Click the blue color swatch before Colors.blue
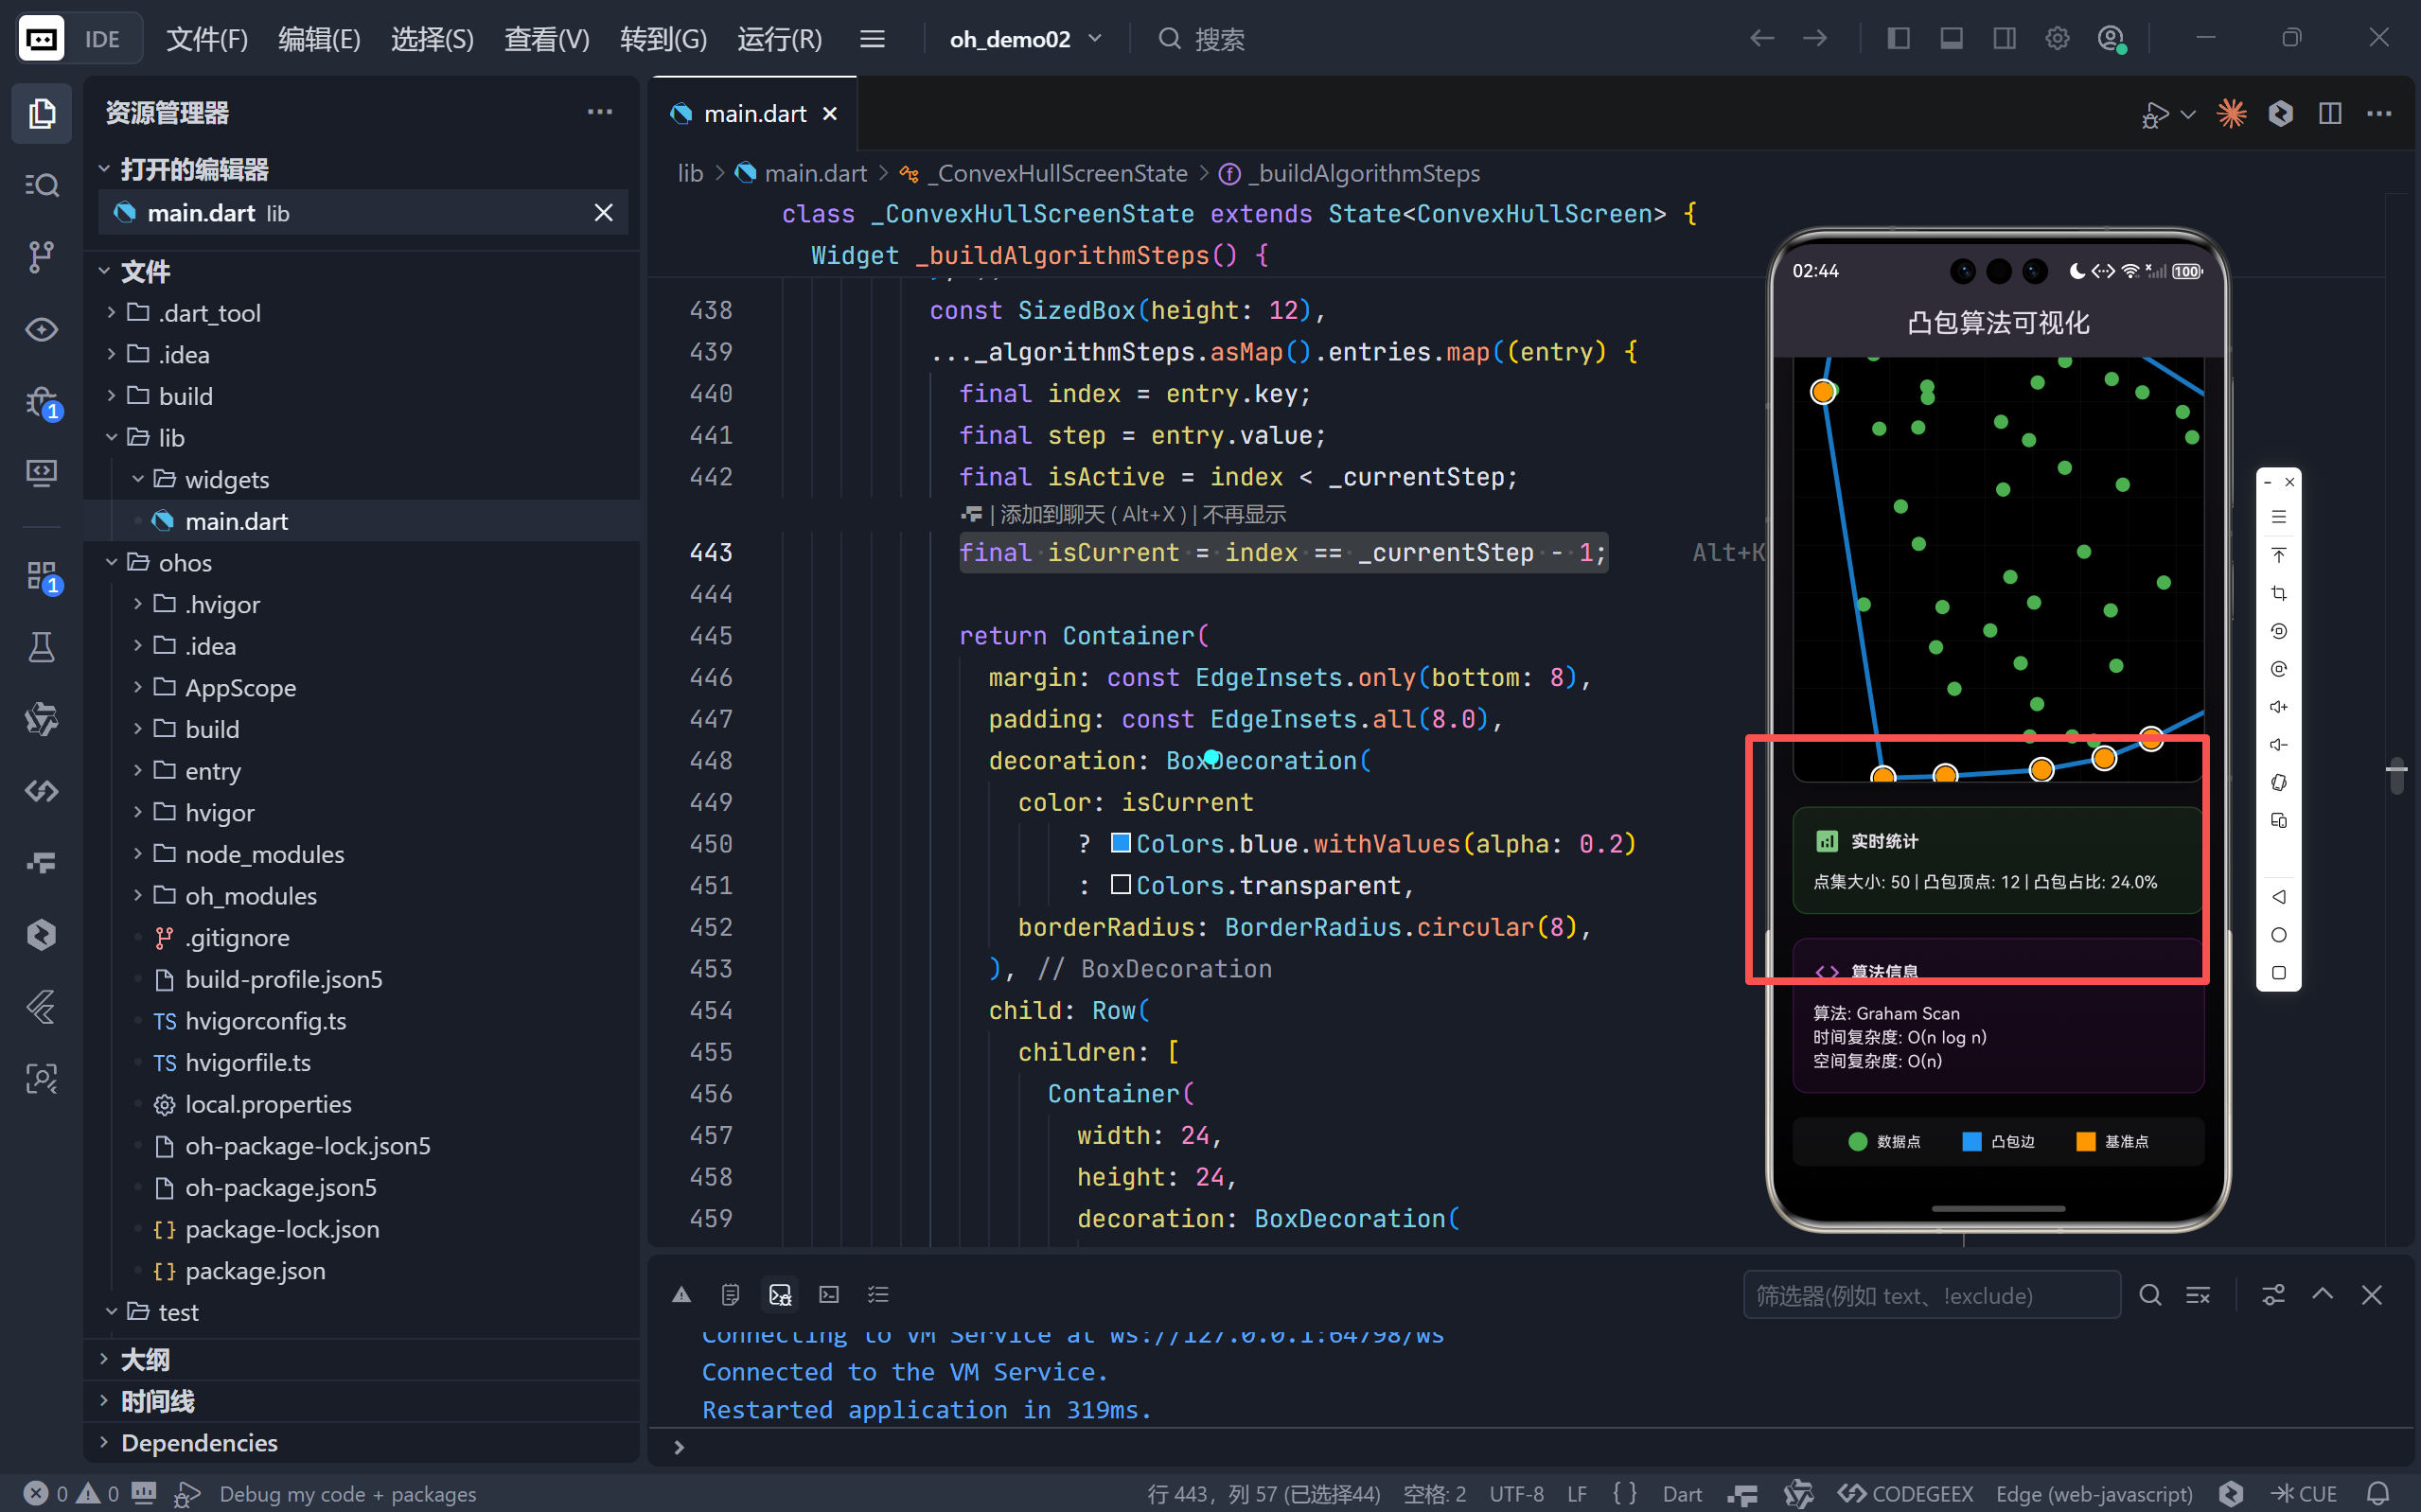 point(1120,844)
